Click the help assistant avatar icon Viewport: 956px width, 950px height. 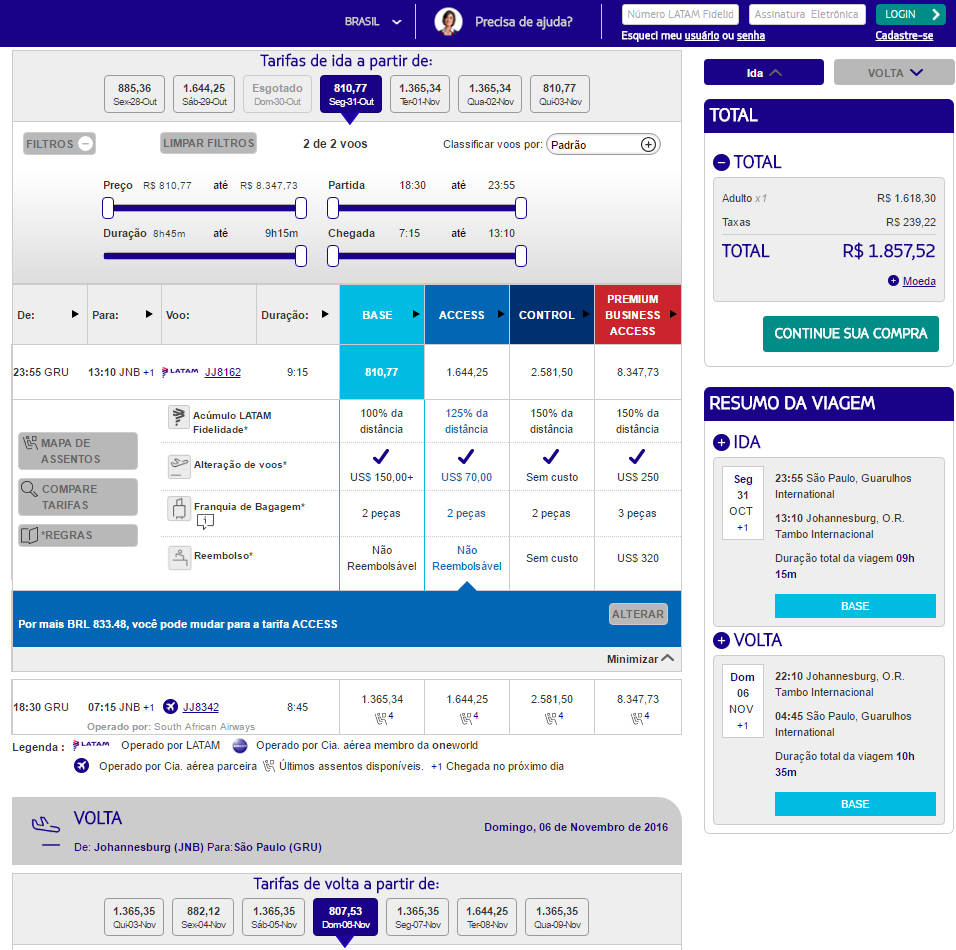click(x=448, y=22)
